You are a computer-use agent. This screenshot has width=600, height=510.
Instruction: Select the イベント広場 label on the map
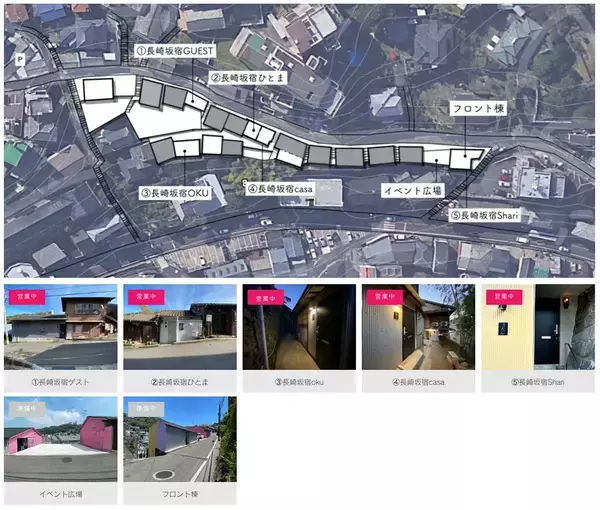pyautogui.click(x=412, y=188)
